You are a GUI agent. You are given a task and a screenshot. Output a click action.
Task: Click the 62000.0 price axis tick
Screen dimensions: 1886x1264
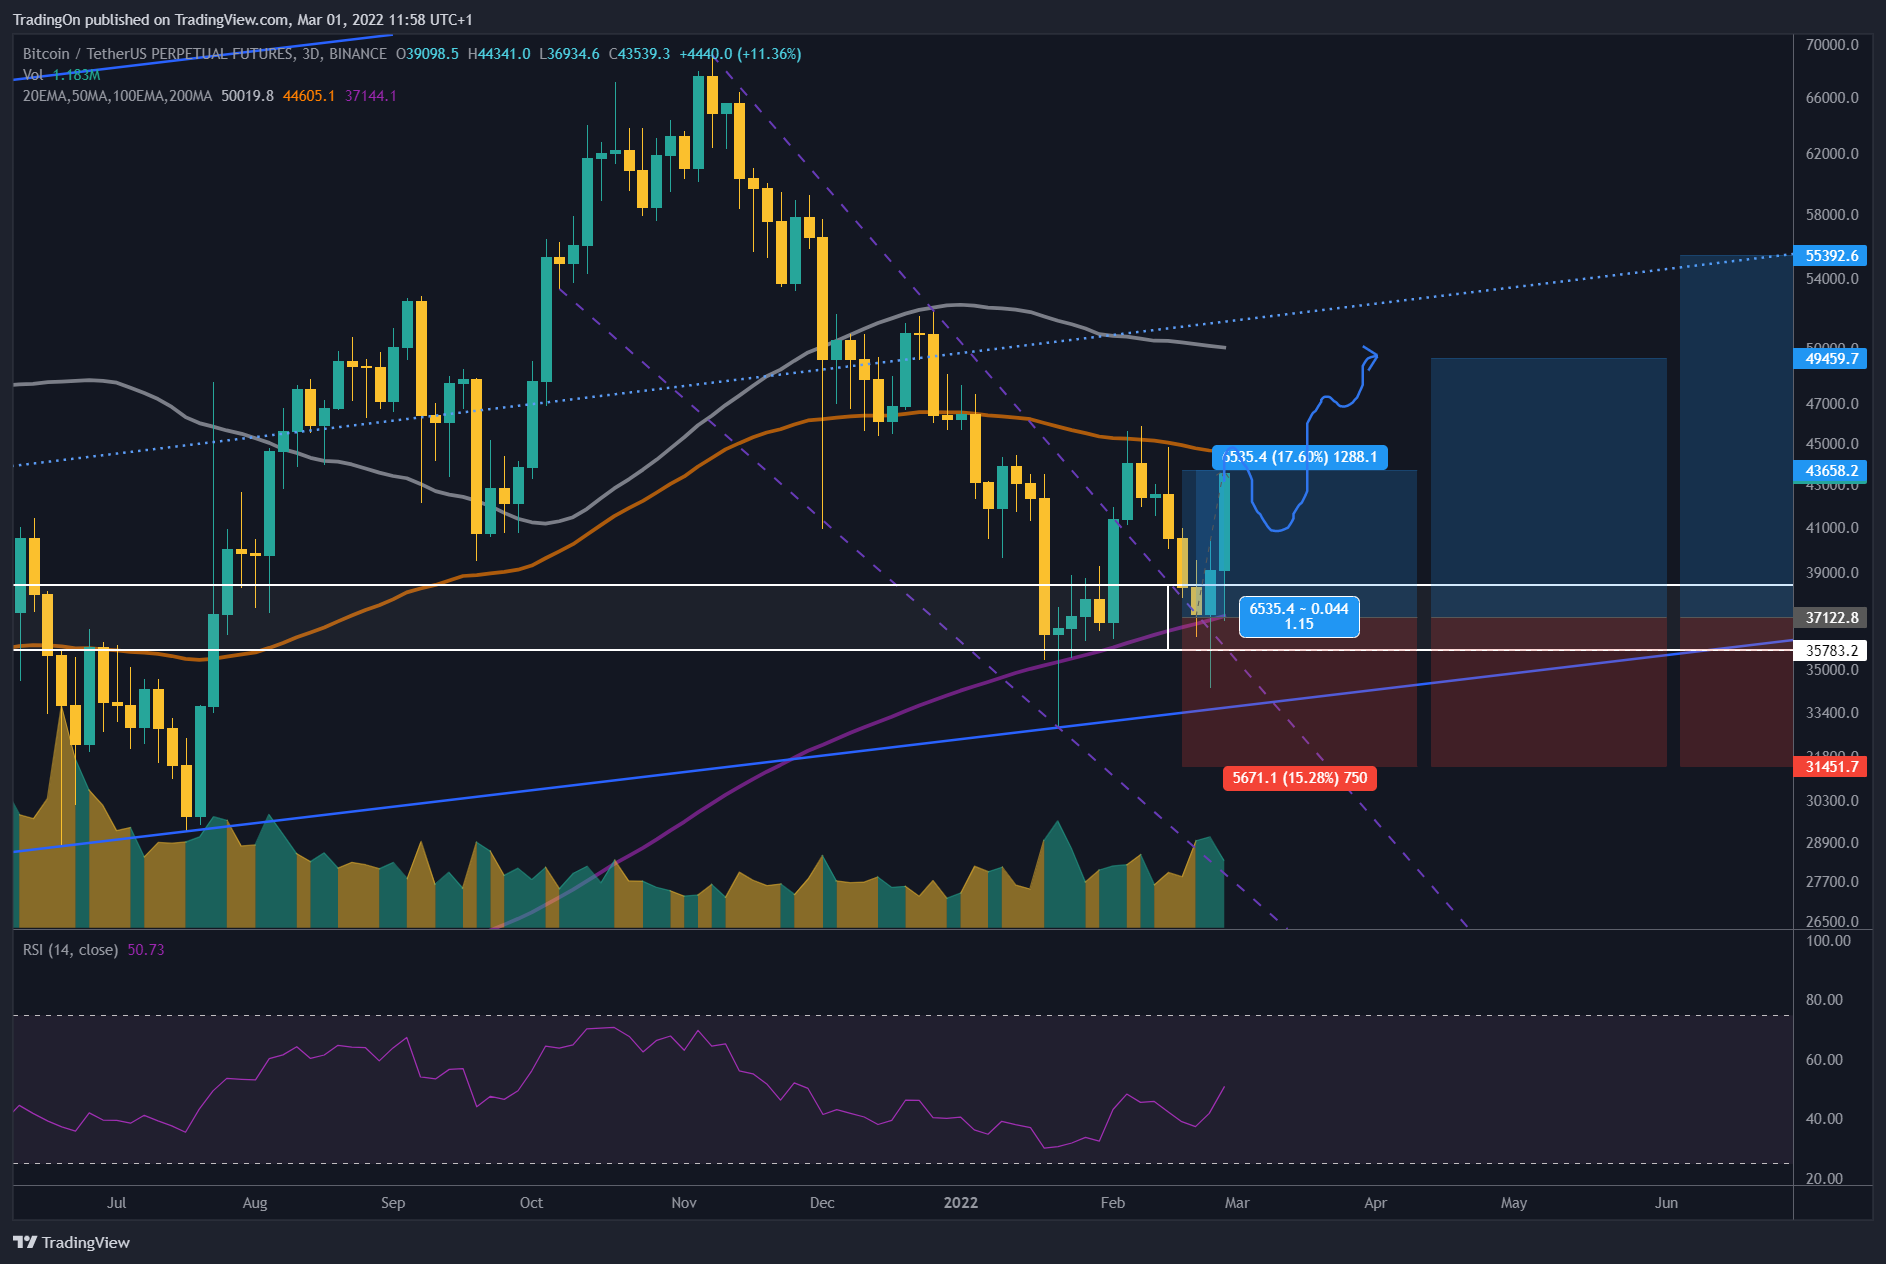1832,154
